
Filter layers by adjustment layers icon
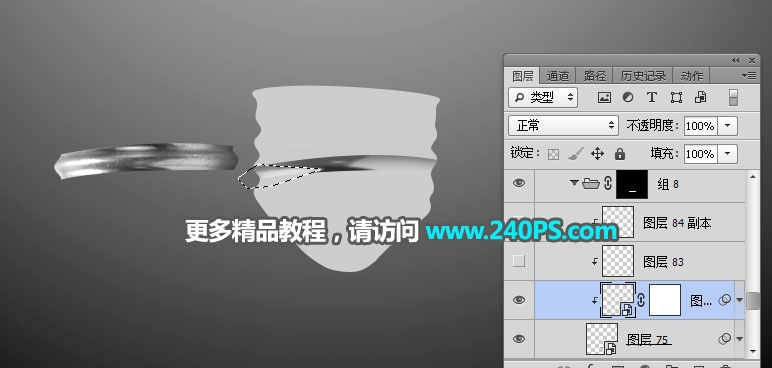[628, 98]
